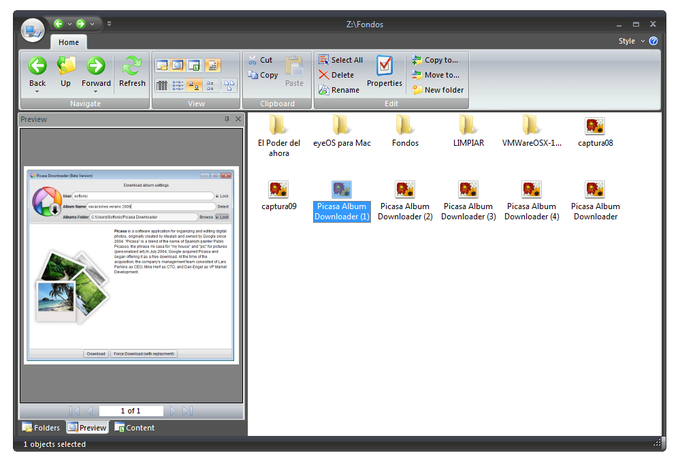Click the Paste clipboard button

pos(294,72)
